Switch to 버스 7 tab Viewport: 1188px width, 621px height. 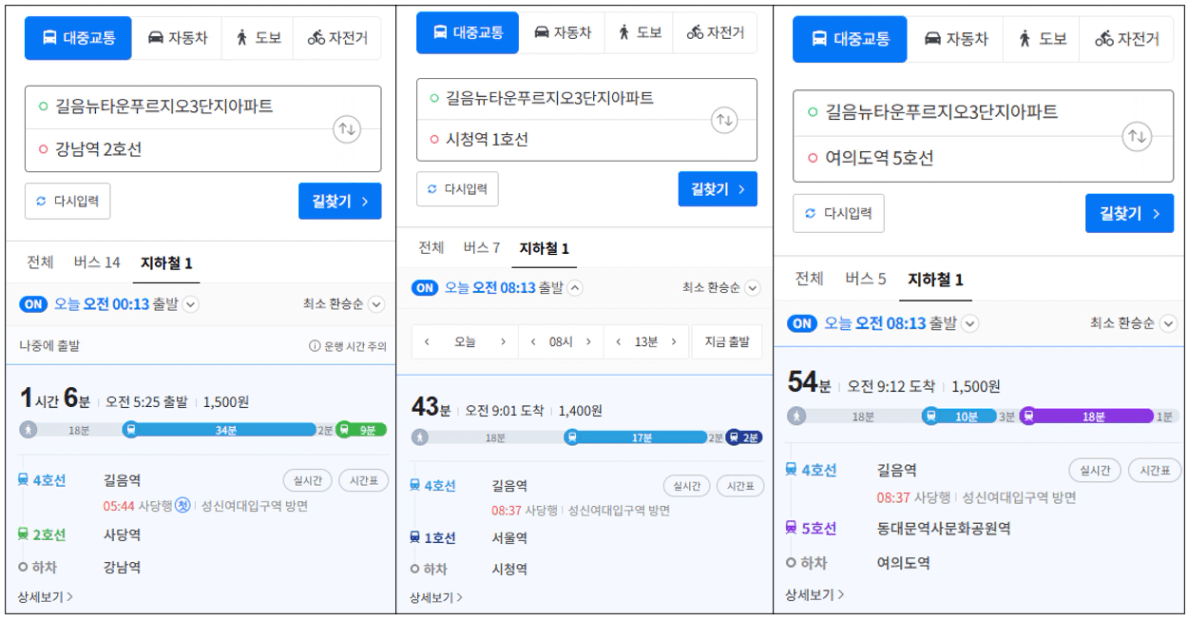tap(481, 248)
